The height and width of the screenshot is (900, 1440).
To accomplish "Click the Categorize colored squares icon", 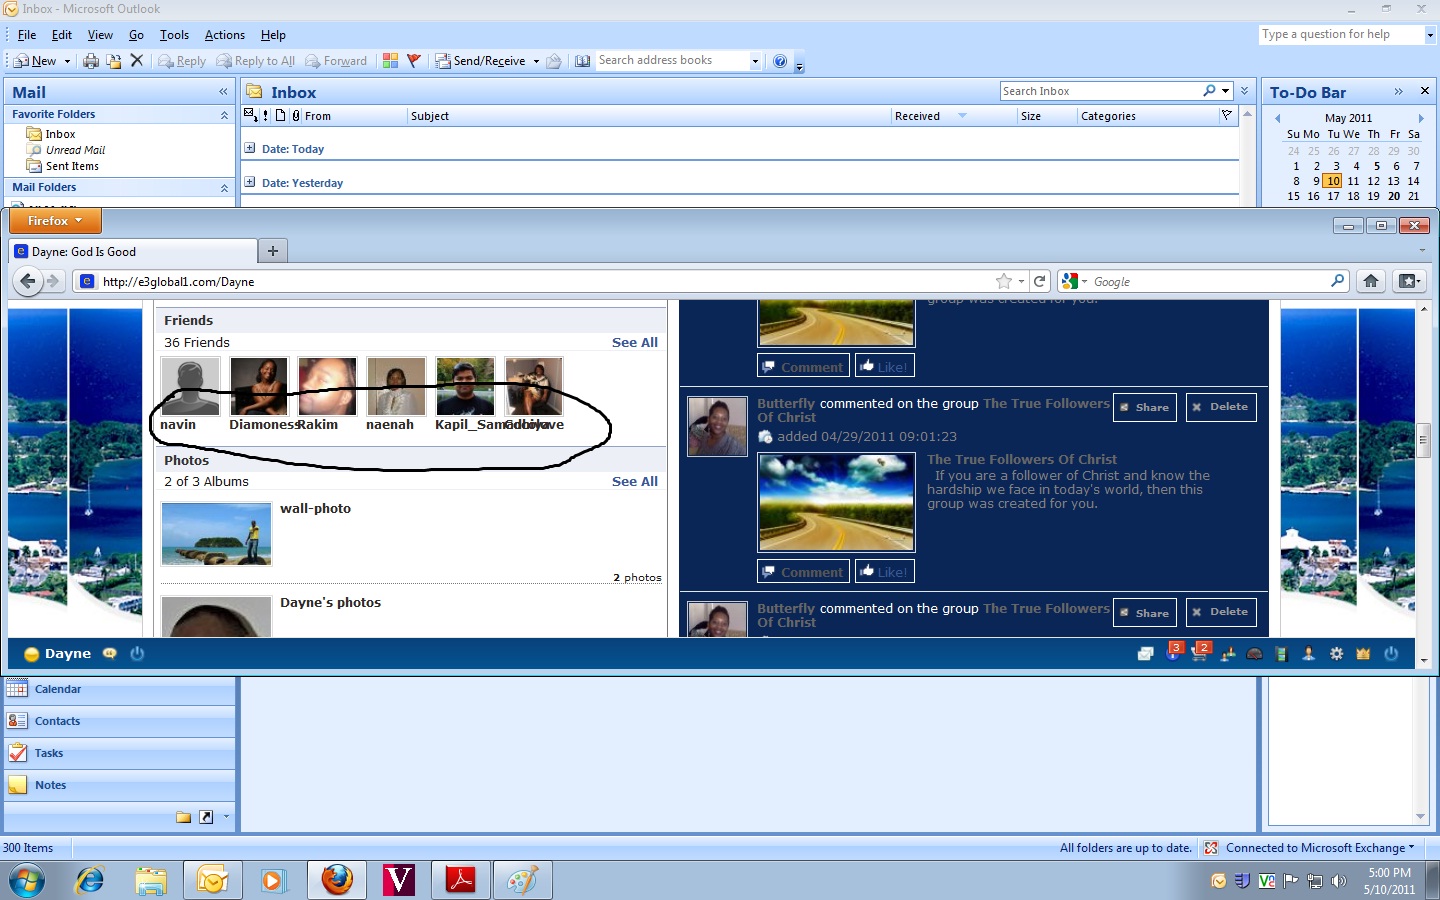I will coord(390,61).
